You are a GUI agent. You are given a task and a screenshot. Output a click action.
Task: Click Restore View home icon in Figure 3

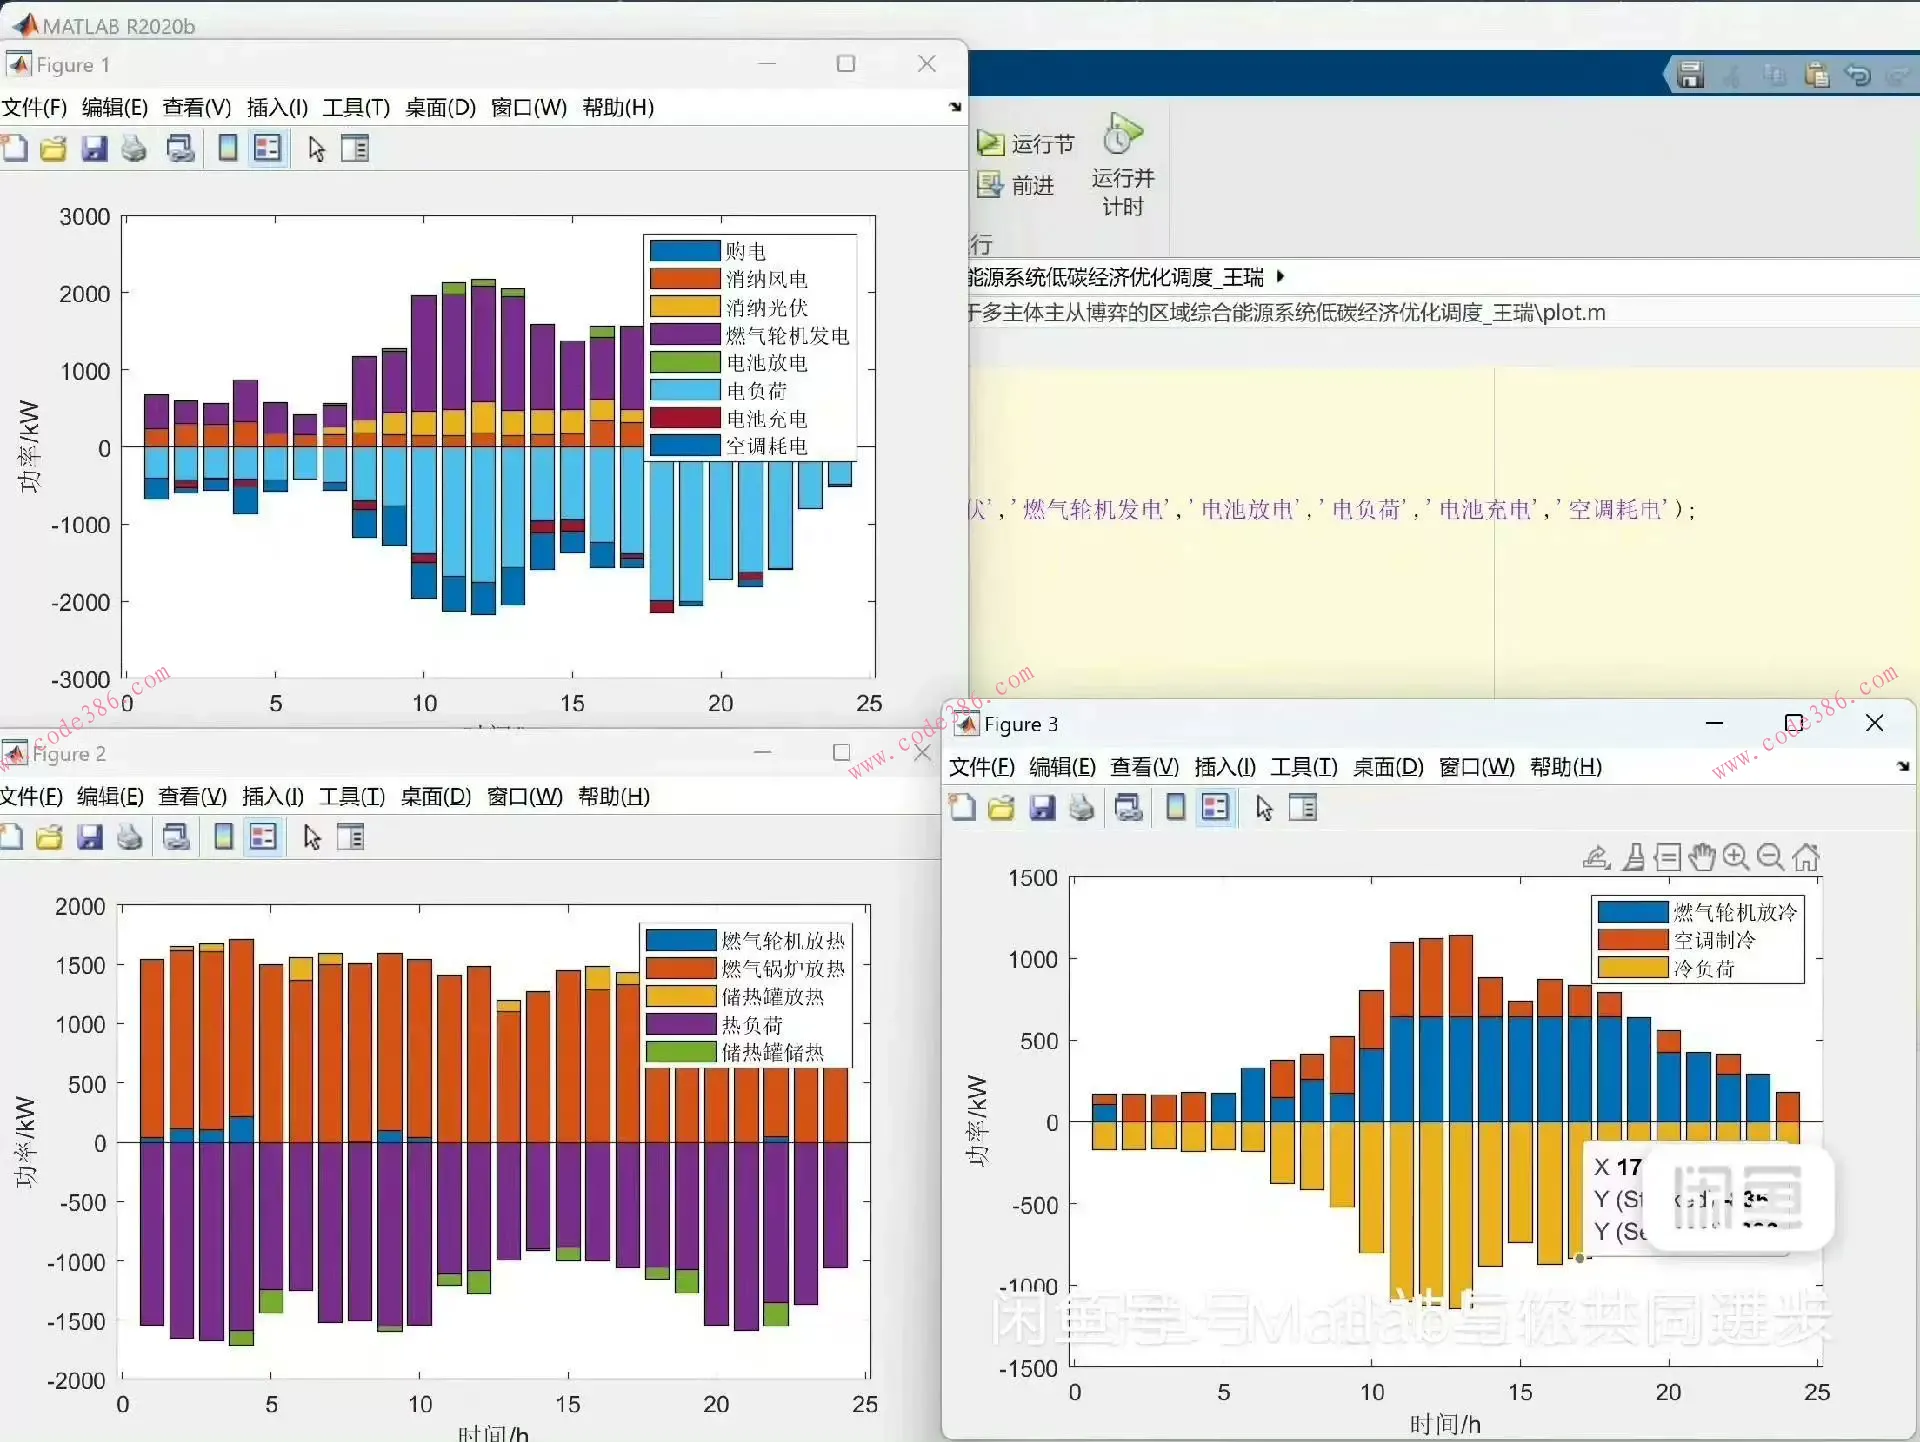point(1806,857)
